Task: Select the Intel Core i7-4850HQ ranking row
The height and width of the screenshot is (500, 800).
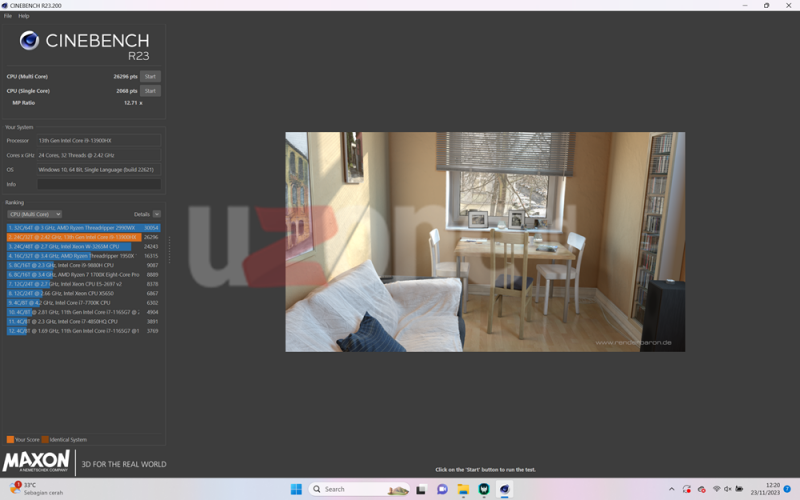Action: click(83, 321)
